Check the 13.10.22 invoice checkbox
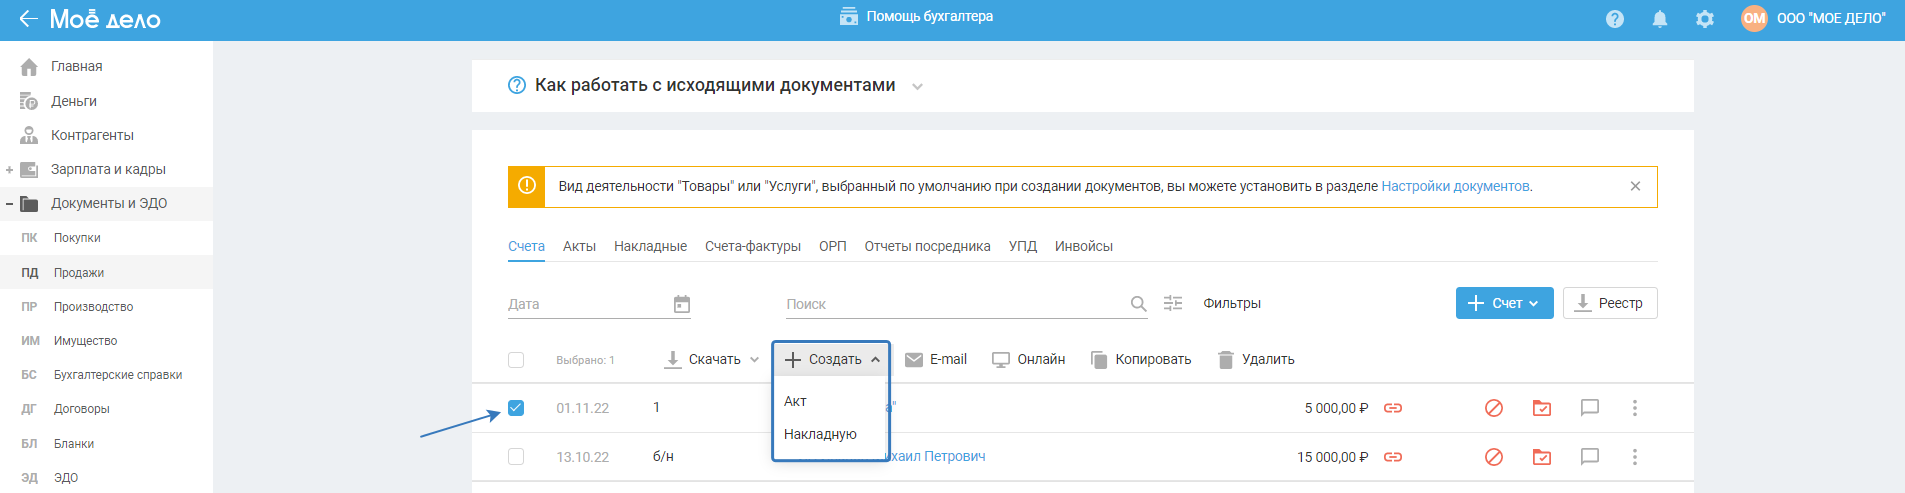Viewport: 1905px width, 493px height. click(516, 457)
